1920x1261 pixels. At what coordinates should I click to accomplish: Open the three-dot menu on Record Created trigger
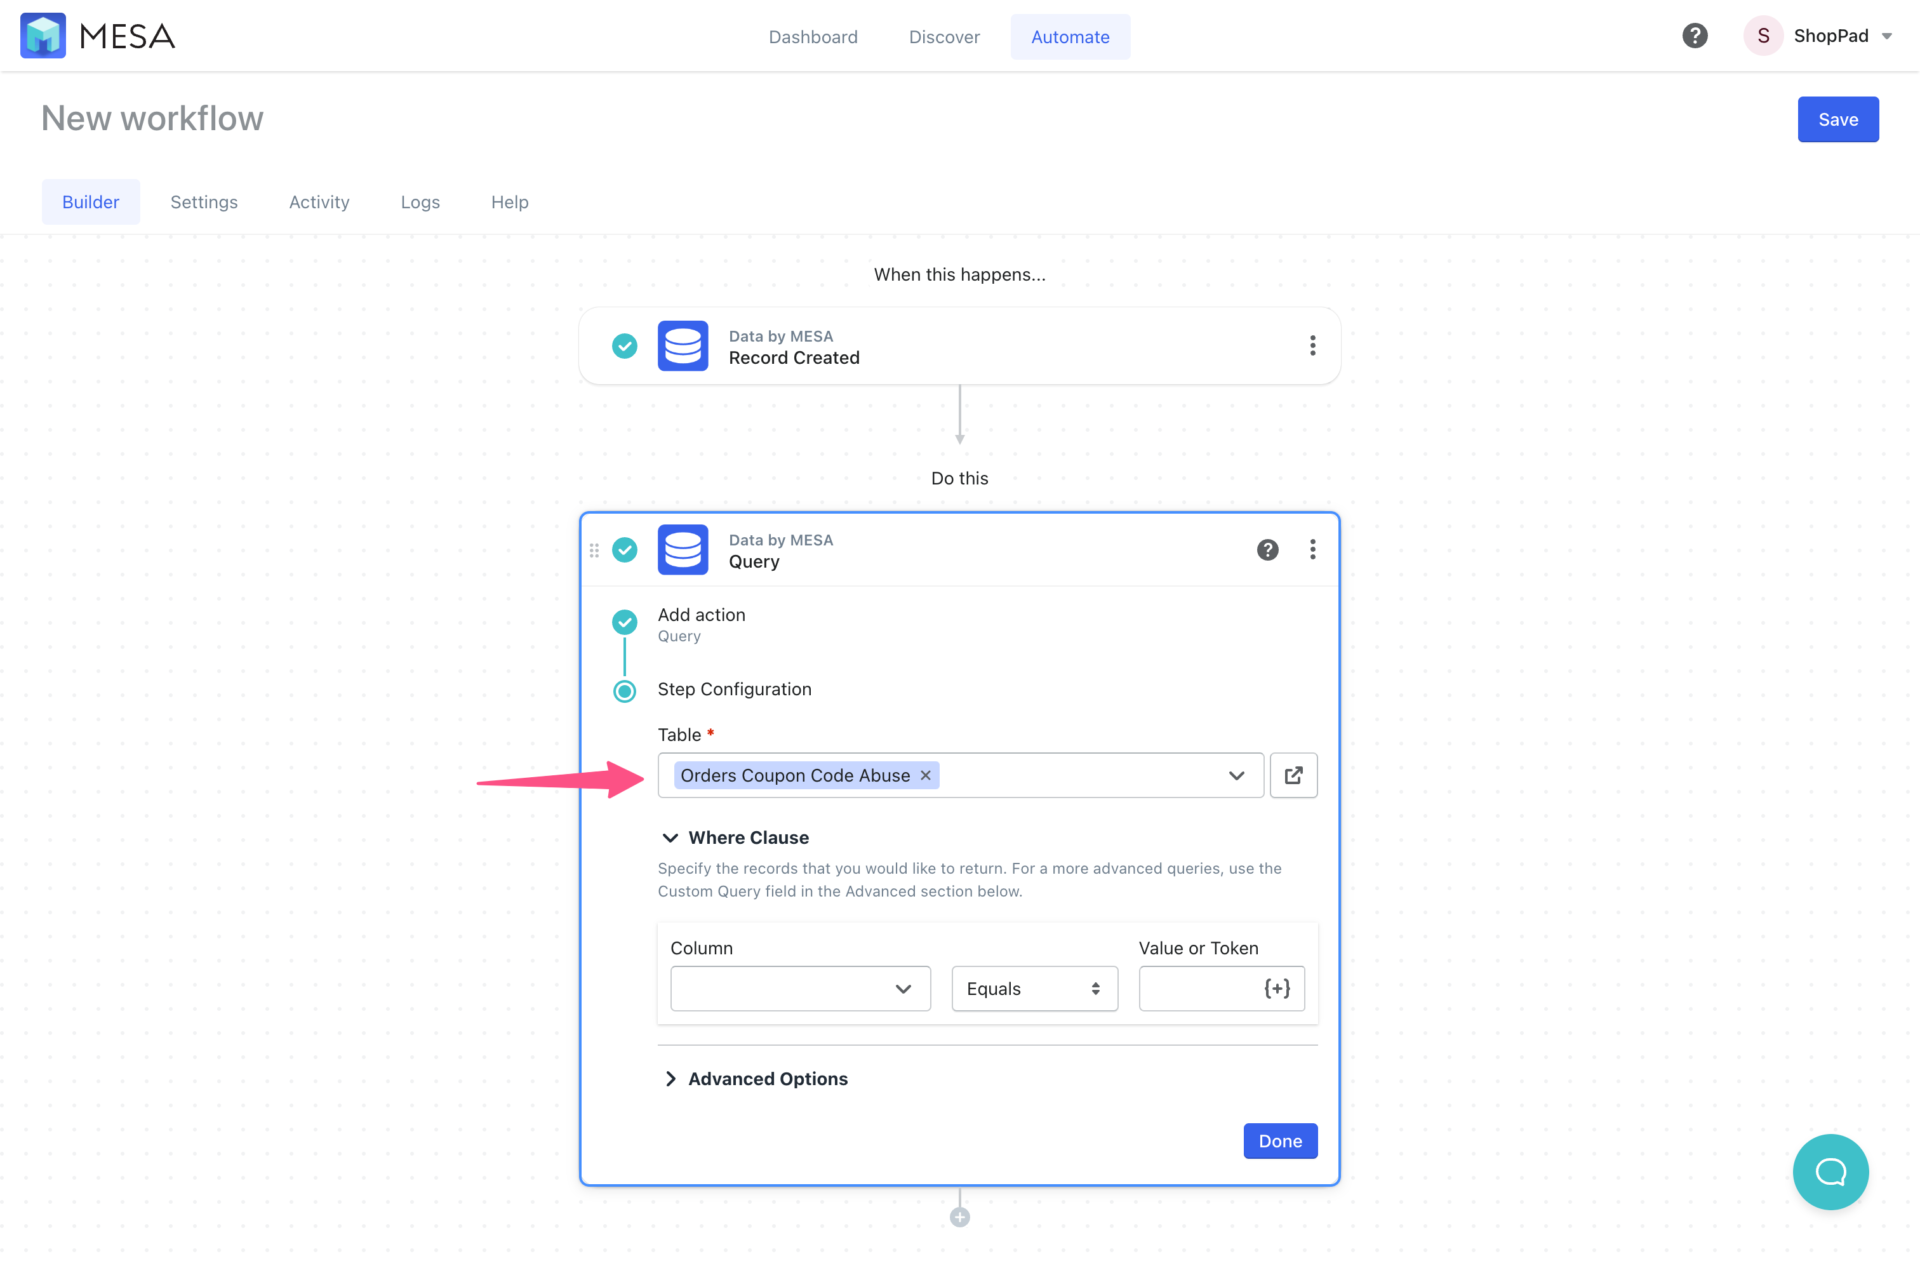1313,345
